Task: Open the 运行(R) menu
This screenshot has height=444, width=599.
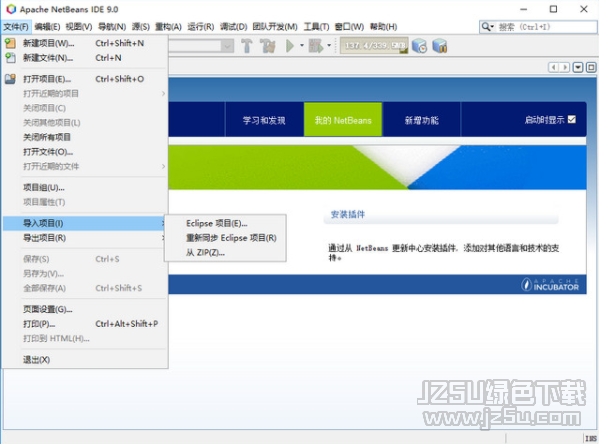Action: [201, 27]
